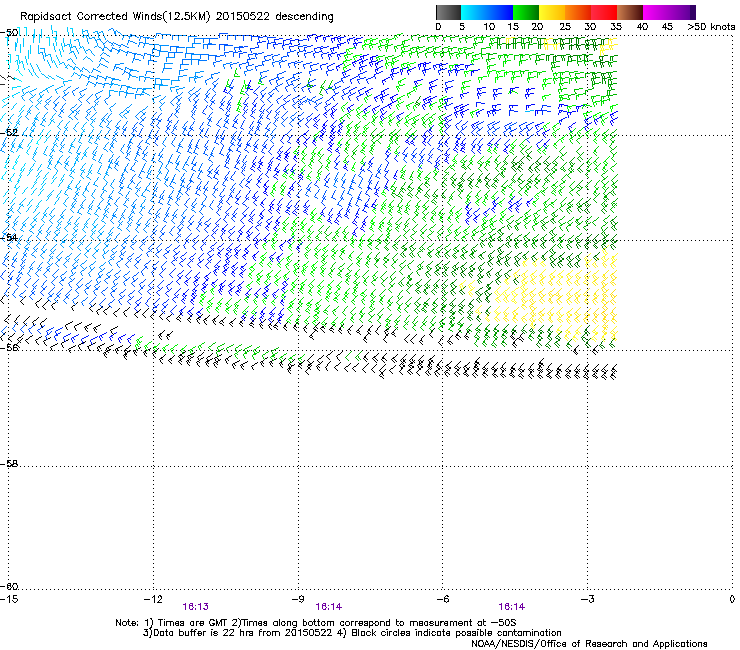
Task: Click the latitude label '-52'
Action: (x=9, y=133)
